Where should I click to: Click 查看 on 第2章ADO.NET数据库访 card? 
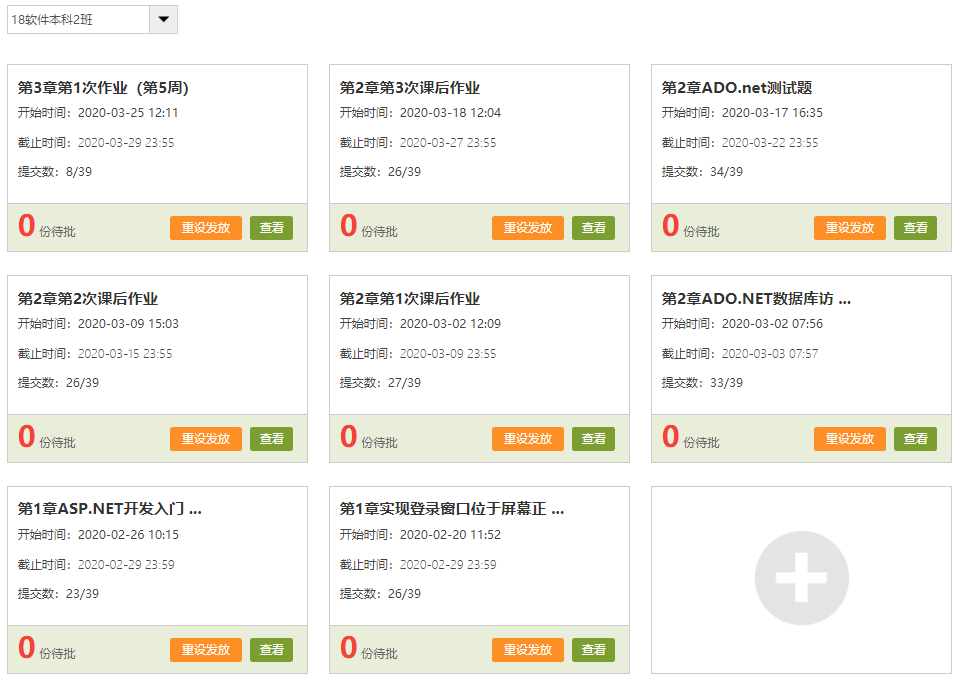915,439
